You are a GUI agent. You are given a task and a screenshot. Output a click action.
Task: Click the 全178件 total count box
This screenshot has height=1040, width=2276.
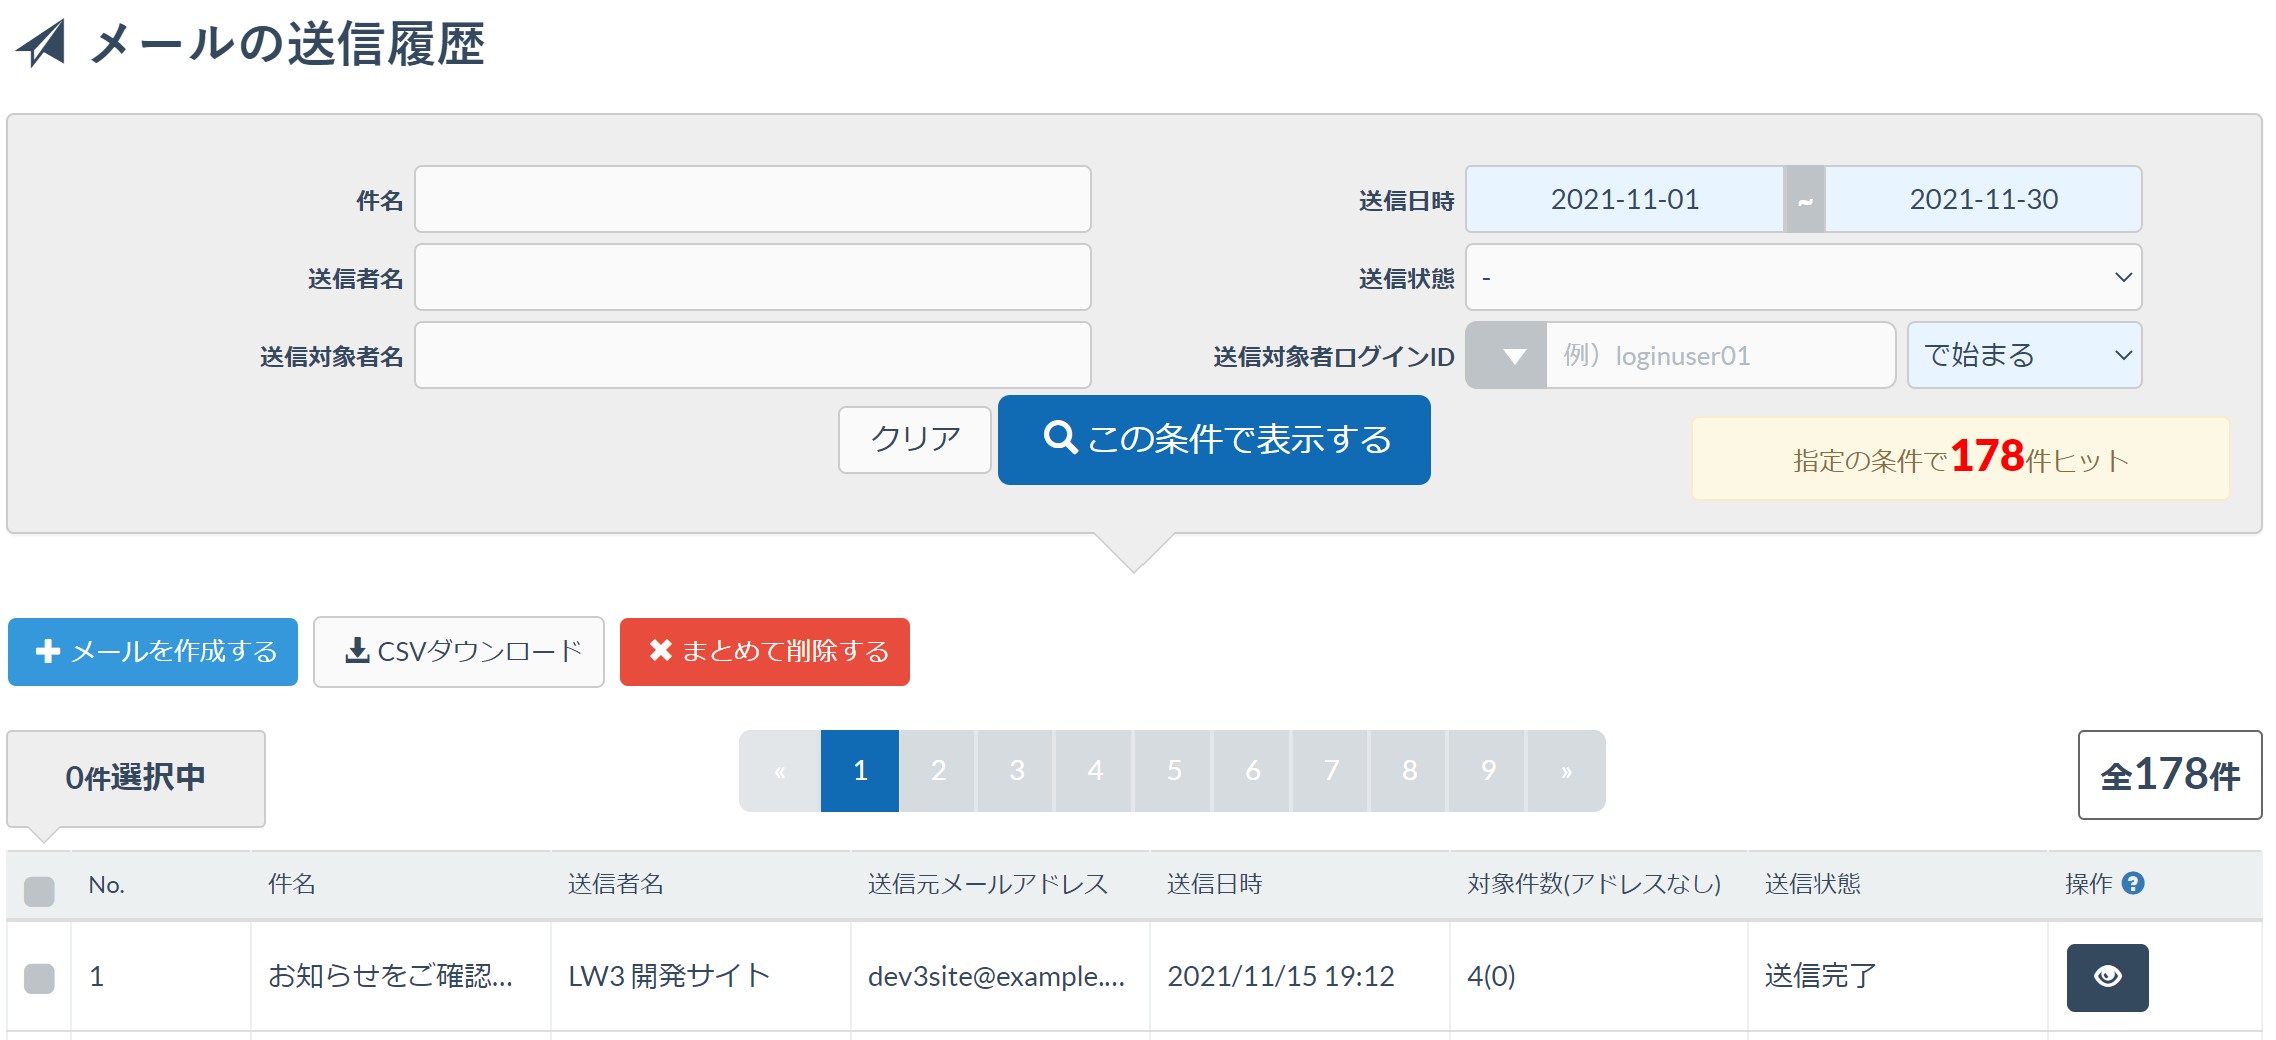click(x=2170, y=775)
